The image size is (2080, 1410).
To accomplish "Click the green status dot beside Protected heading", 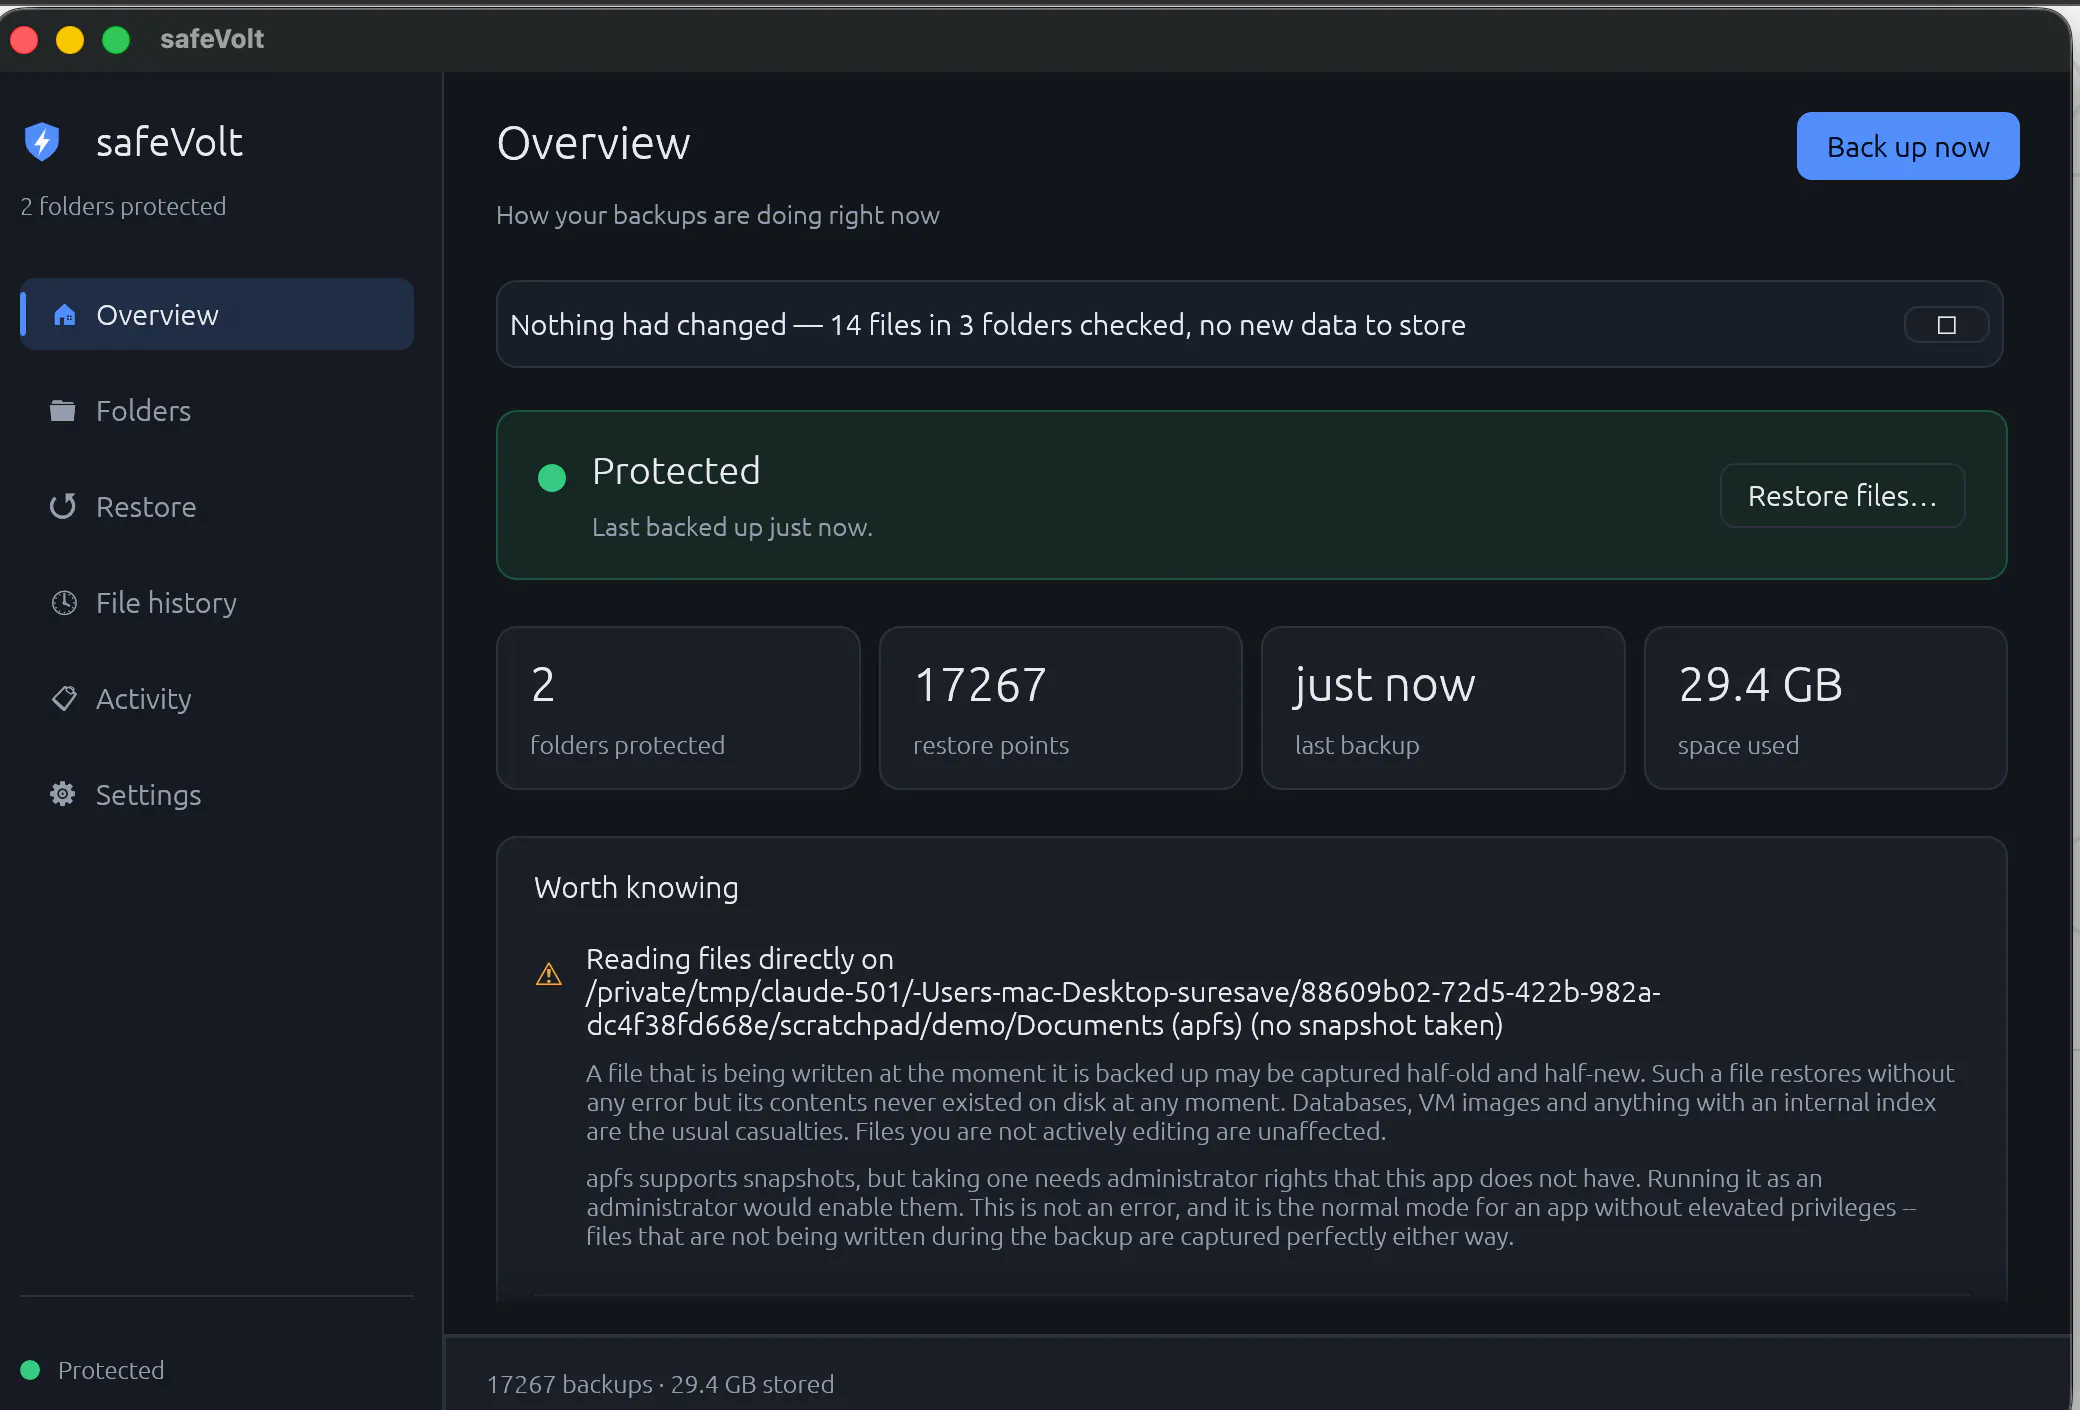I will point(552,478).
